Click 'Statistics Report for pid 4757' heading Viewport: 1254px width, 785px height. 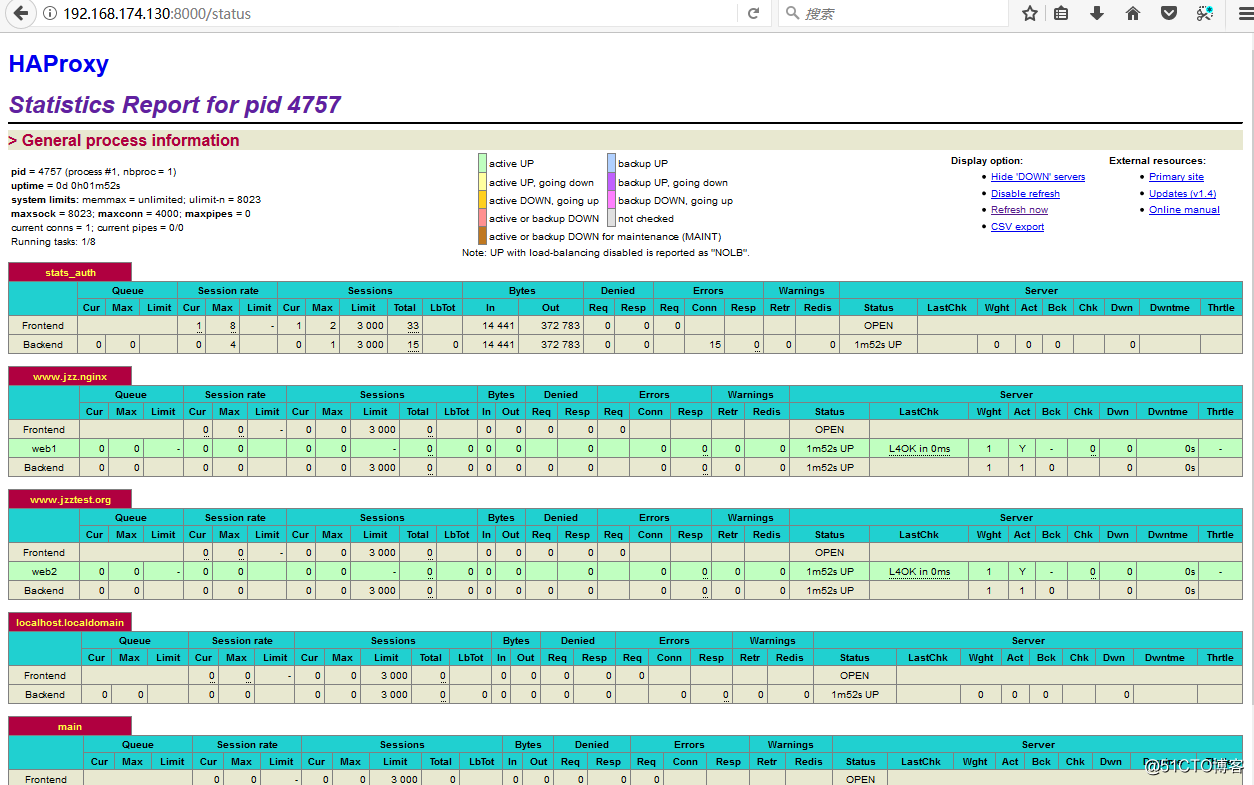(175, 105)
